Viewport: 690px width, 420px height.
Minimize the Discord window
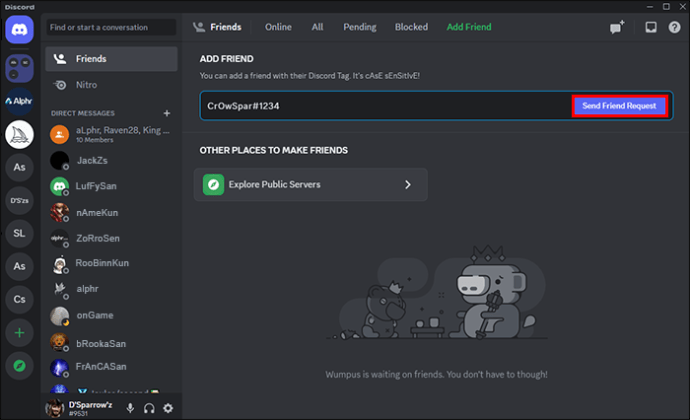click(x=650, y=7)
